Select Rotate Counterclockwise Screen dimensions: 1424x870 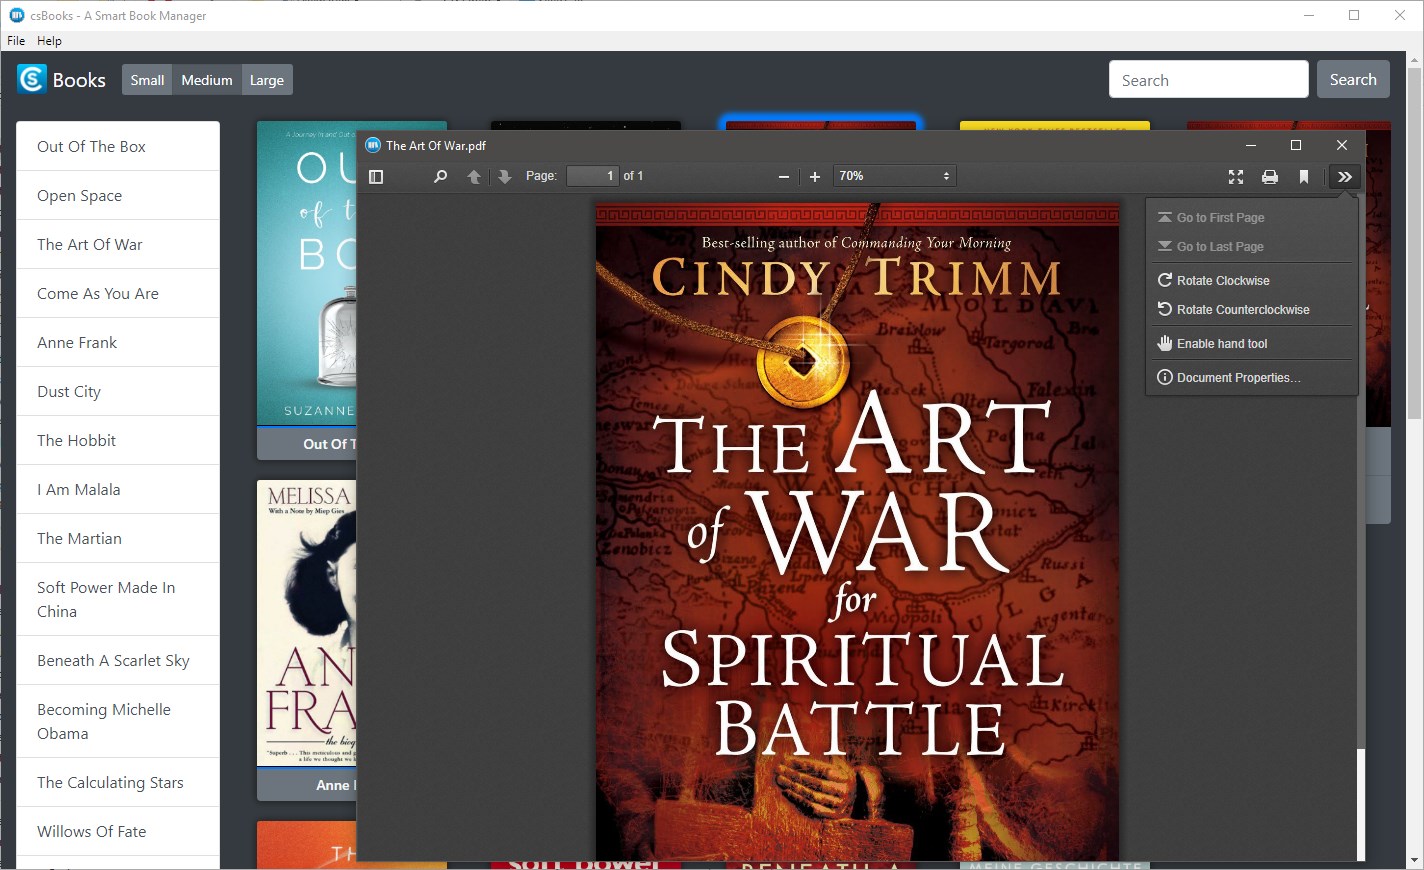point(1252,310)
